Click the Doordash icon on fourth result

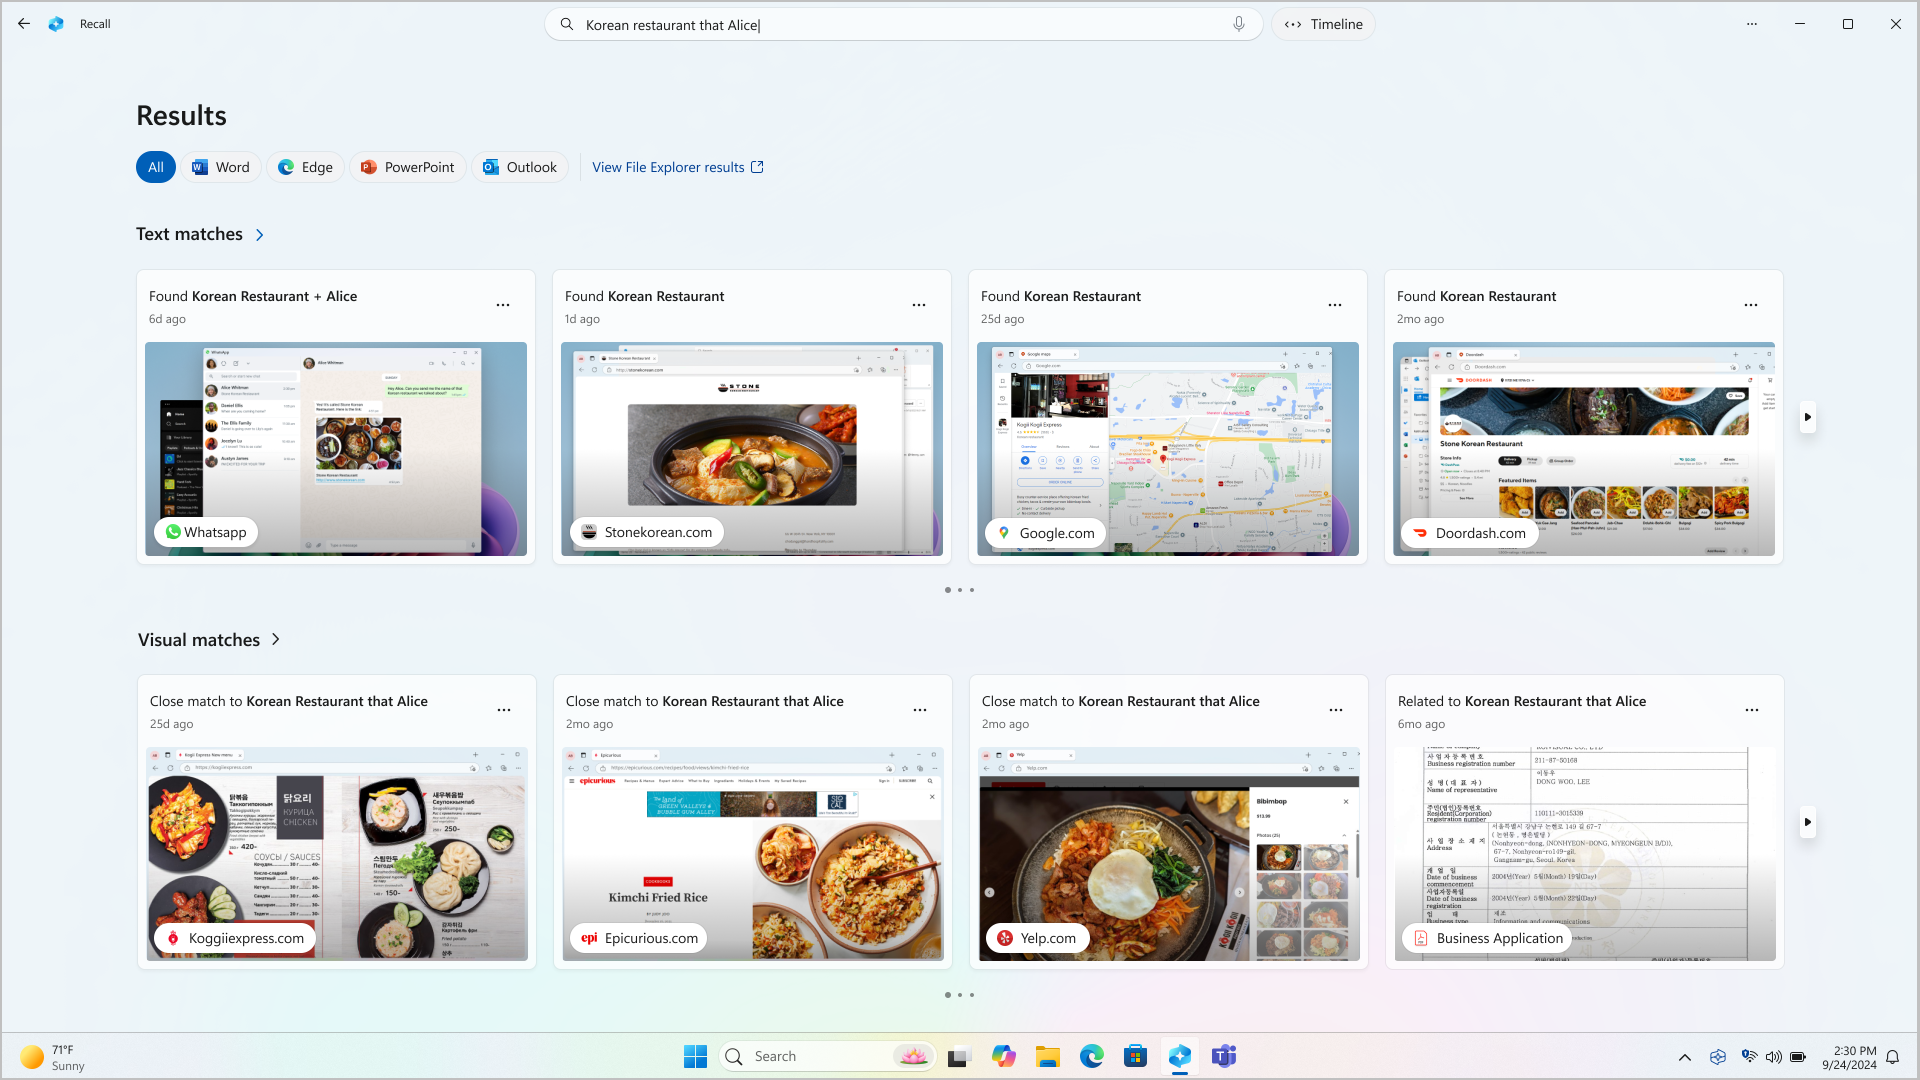point(1422,533)
